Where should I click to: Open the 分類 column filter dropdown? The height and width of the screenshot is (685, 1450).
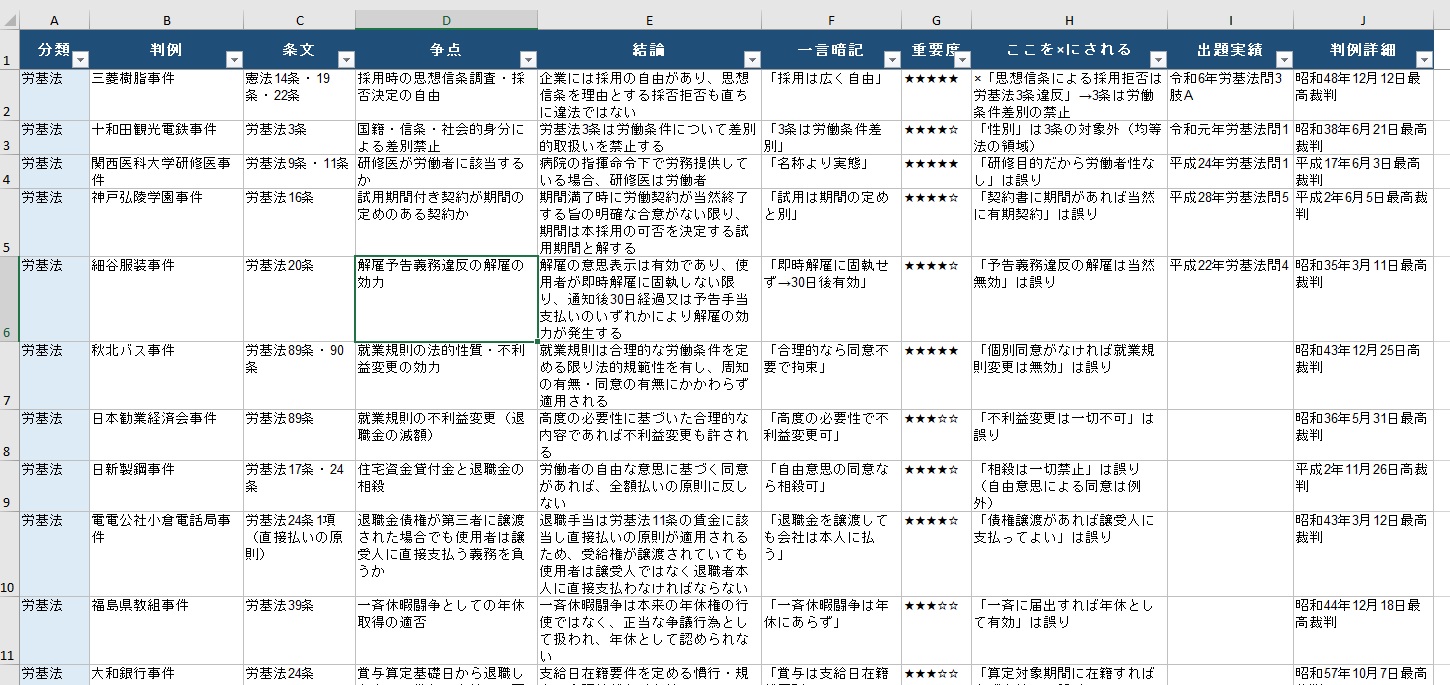(80, 59)
